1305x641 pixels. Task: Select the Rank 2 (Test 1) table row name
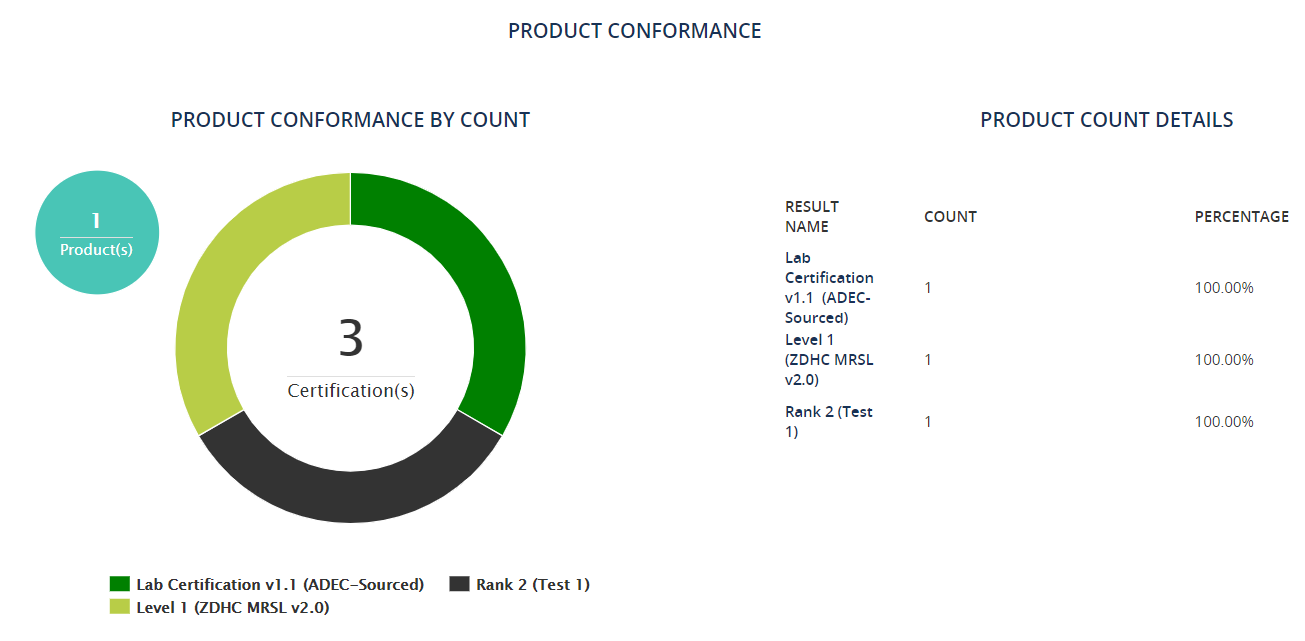(829, 422)
